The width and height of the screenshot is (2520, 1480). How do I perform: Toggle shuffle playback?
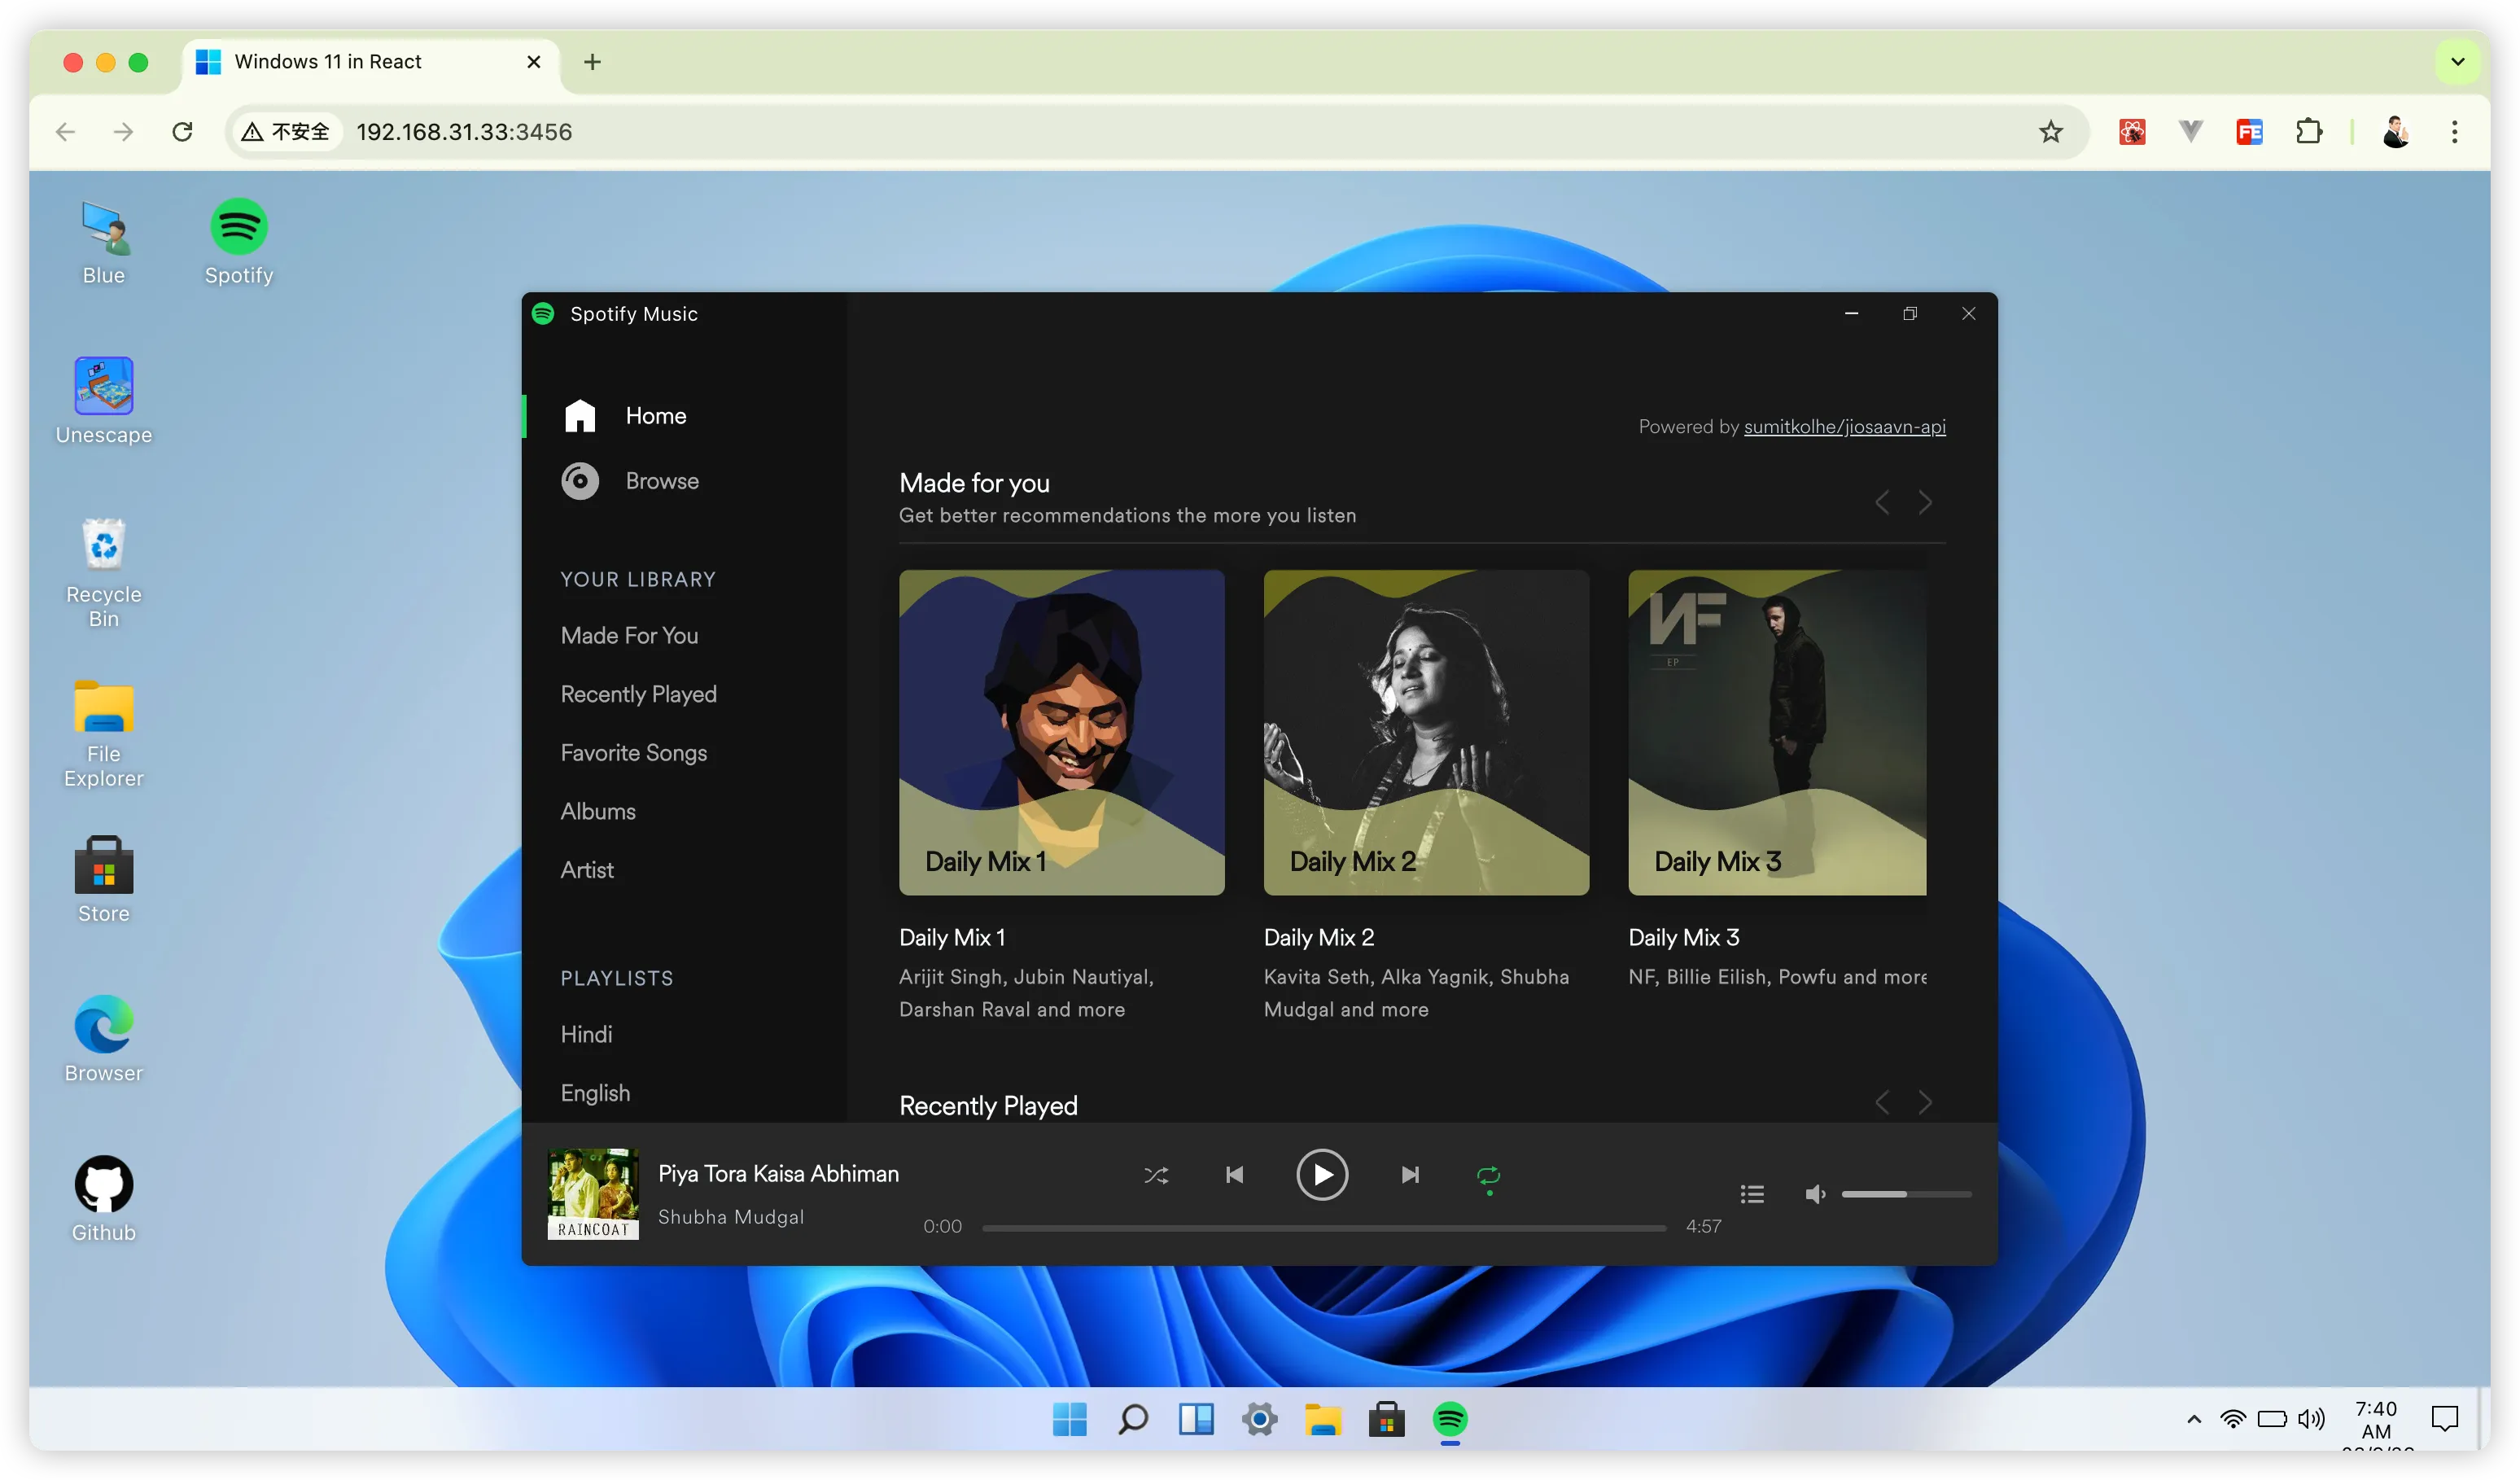click(x=1156, y=1175)
